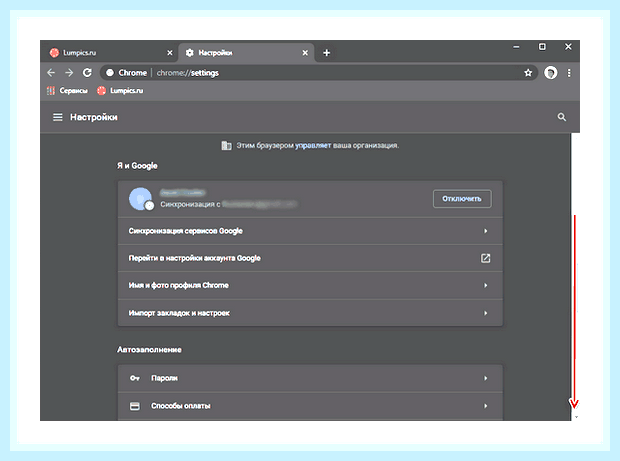The height and width of the screenshot is (461, 620).
Task: Open the Сервисы bookmark apps shortcut
Action: [x=67, y=91]
